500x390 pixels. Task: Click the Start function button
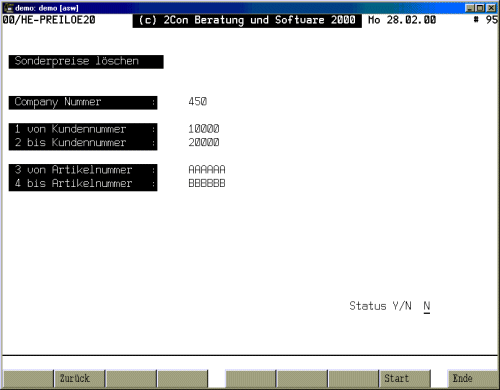point(405,379)
